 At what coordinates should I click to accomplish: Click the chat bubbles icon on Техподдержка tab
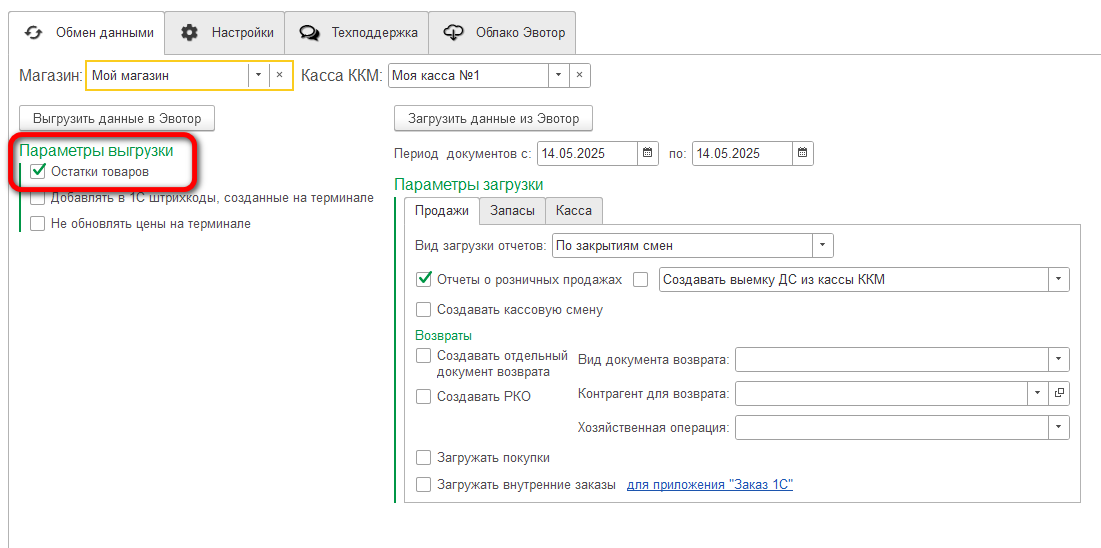coord(308,32)
